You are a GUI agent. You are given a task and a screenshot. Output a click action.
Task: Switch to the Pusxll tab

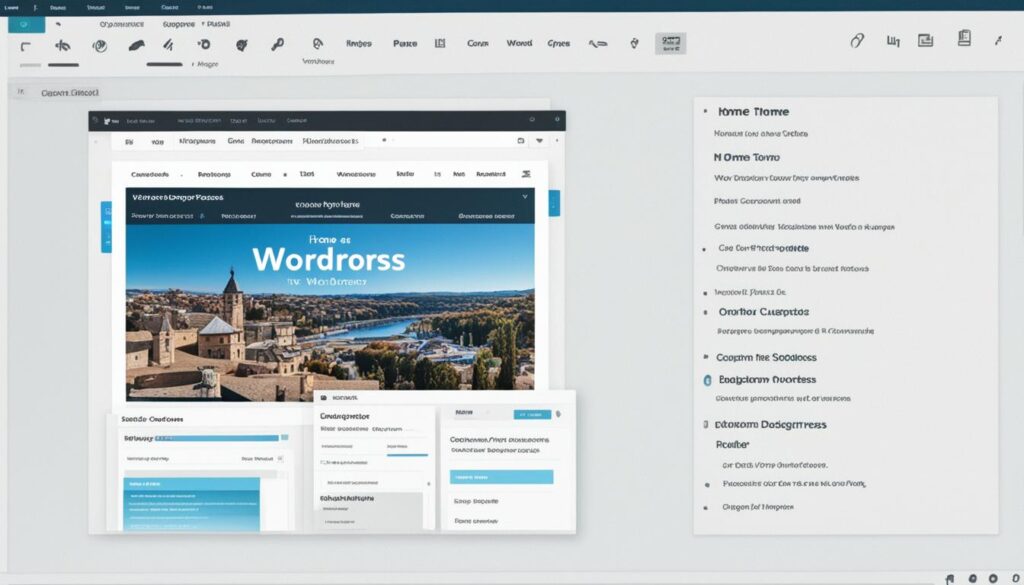218,24
